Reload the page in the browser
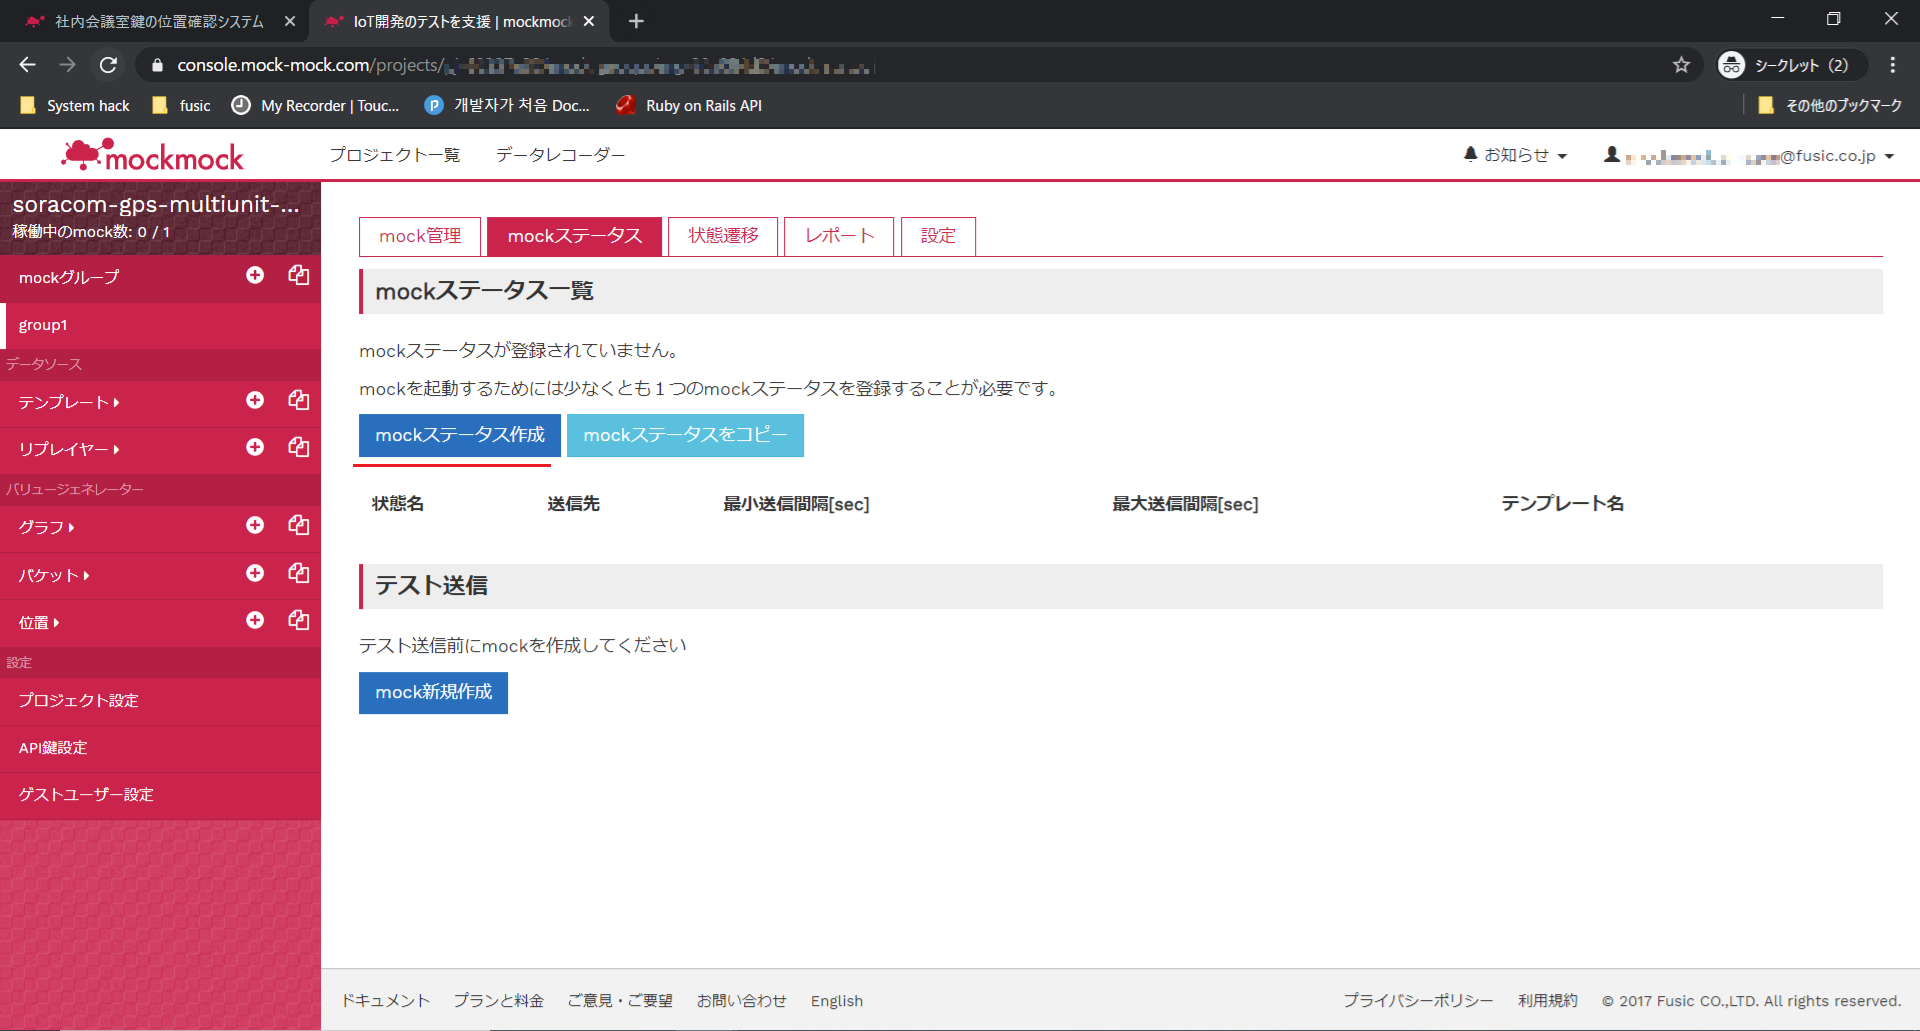The width and height of the screenshot is (1920, 1031). click(108, 65)
